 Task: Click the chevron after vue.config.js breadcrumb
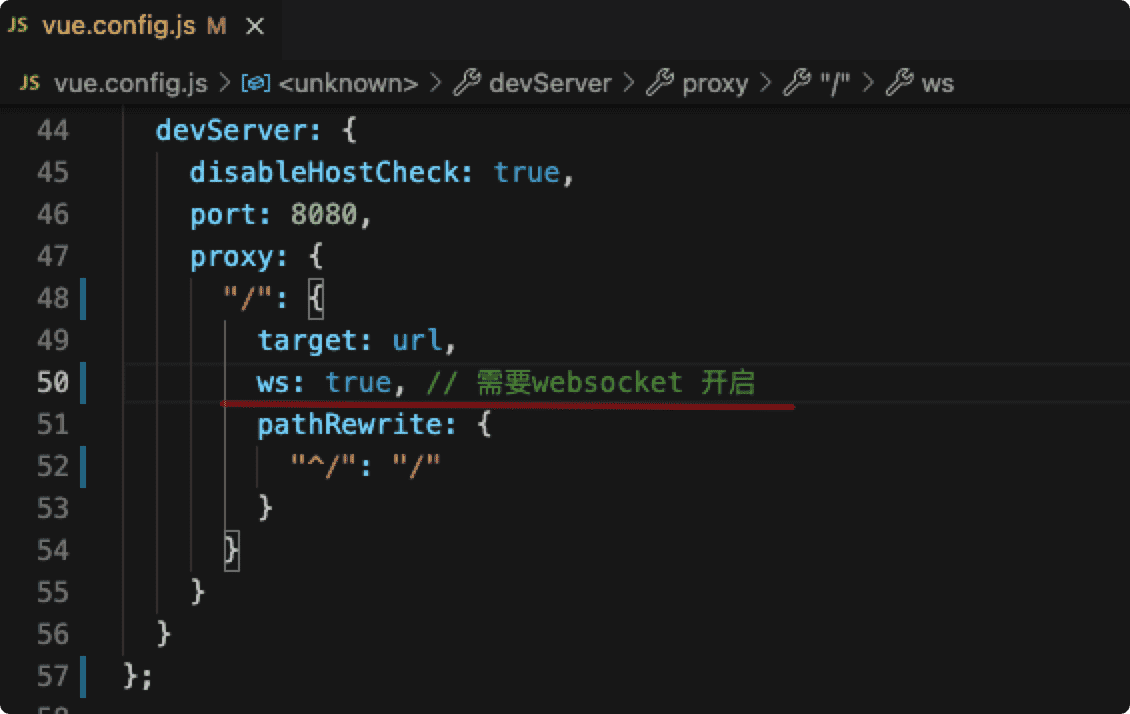click(x=225, y=83)
